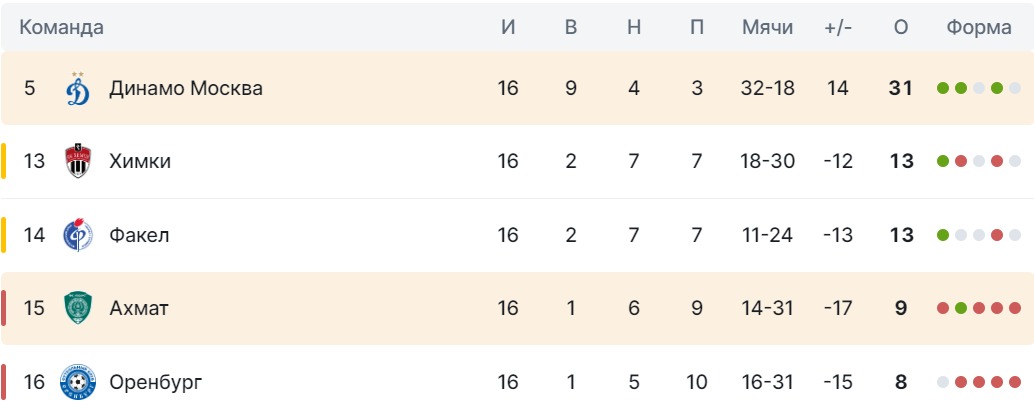Select the Оренбург team name
The image size is (1034, 420).
(x=154, y=382)
